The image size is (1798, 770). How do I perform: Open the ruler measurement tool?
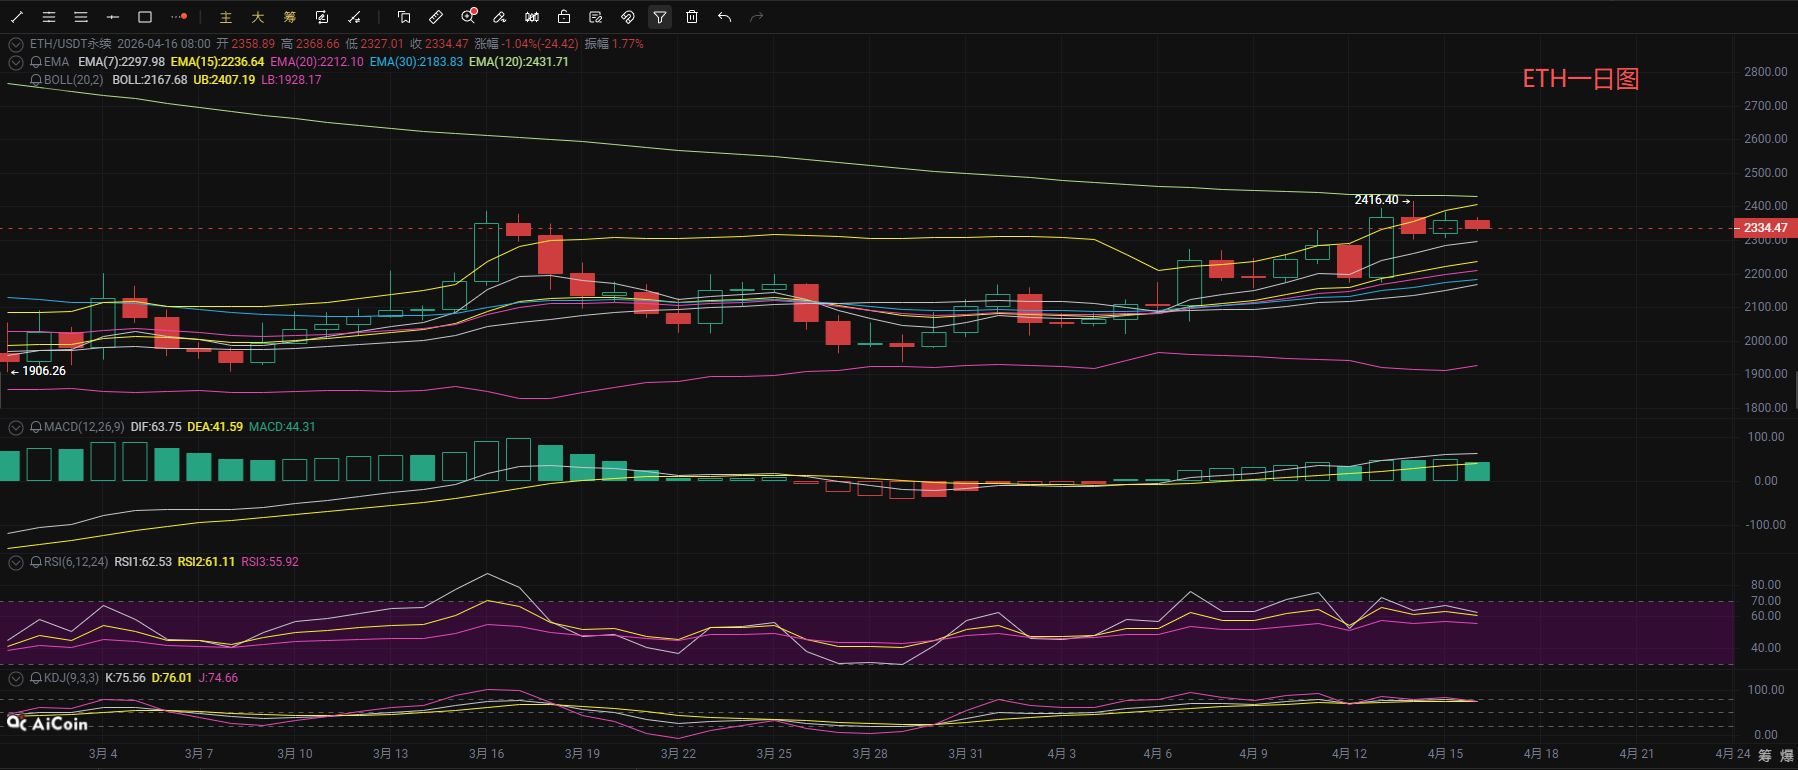tap(436, 17)
